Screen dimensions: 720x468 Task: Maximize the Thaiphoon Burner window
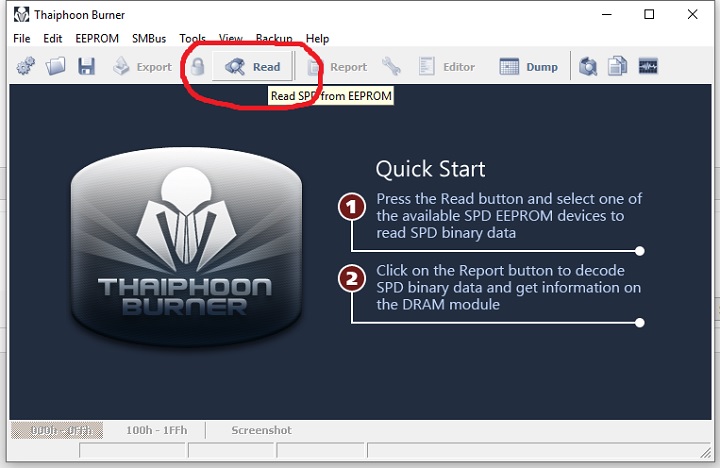[649, 15]
